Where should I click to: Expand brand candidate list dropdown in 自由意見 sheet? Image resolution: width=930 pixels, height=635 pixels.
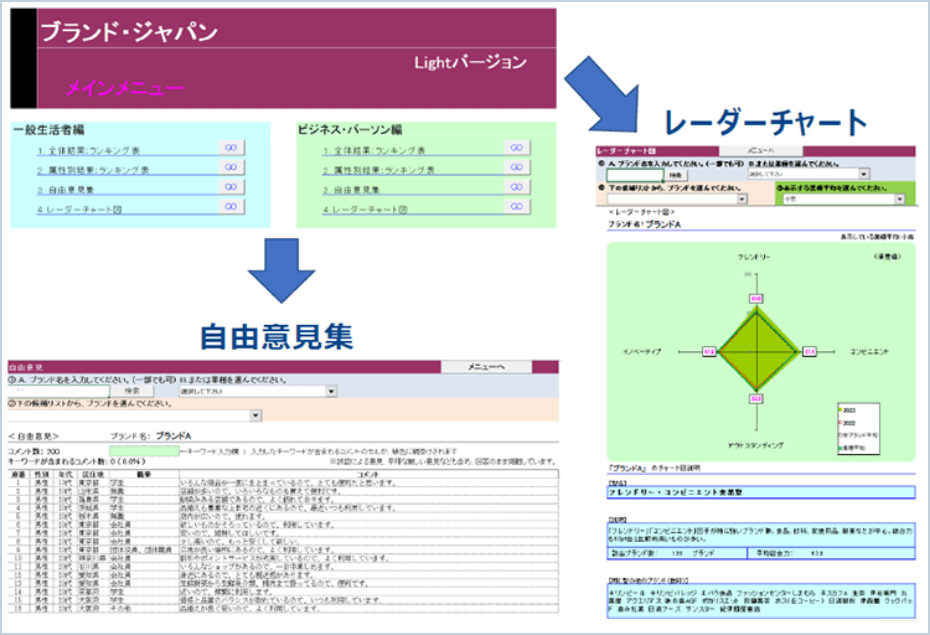click(x=256, y=416)
